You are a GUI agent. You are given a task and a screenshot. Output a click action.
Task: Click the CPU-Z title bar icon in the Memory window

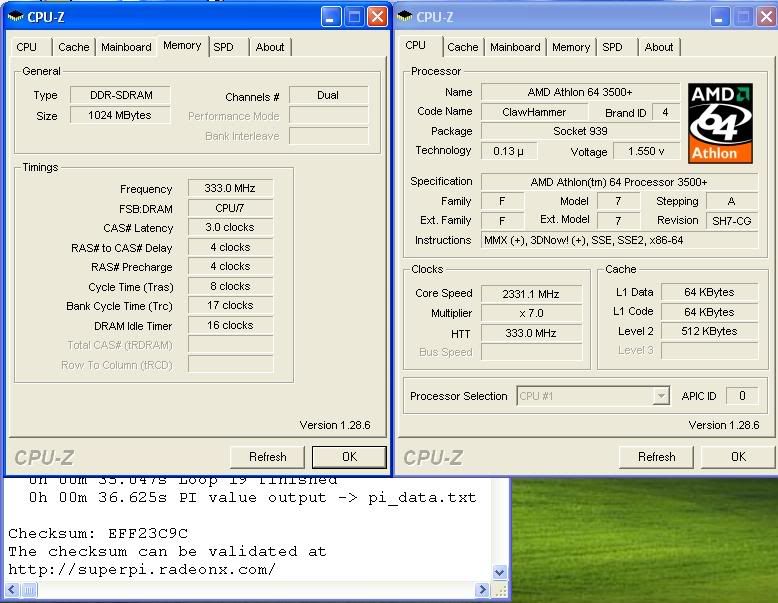16,16
